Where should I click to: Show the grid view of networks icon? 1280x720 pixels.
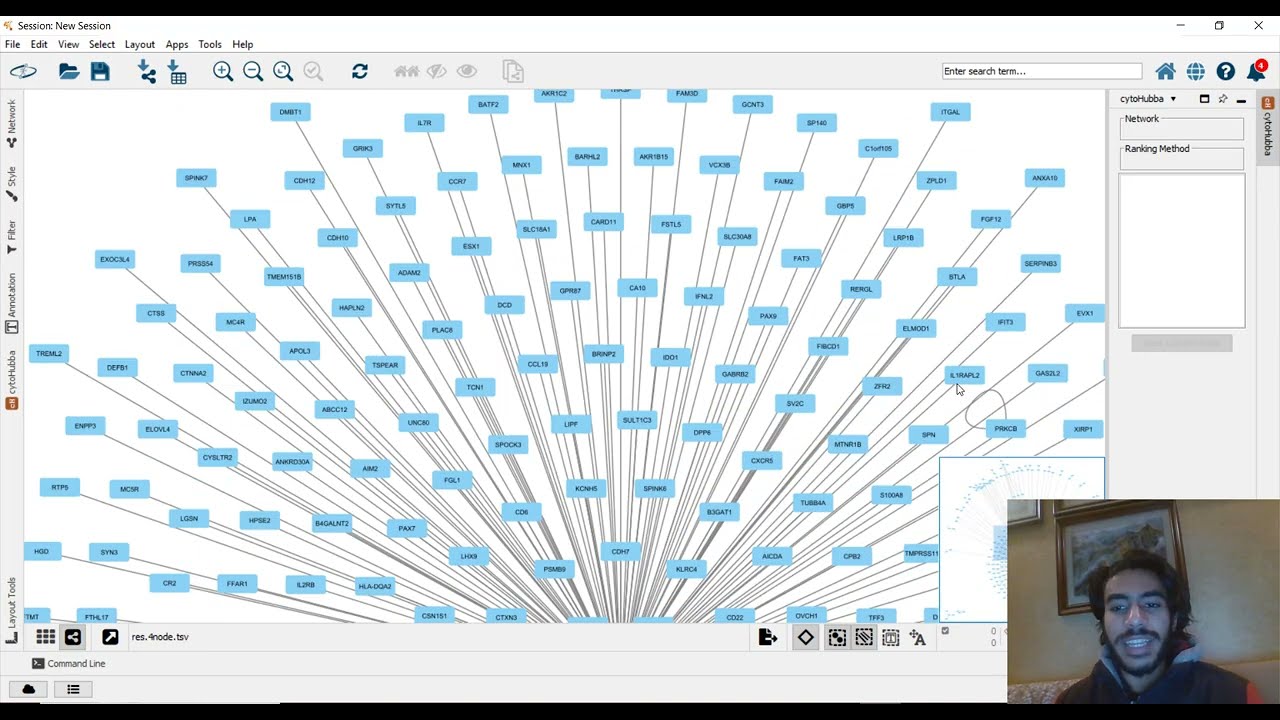[46, 637]
